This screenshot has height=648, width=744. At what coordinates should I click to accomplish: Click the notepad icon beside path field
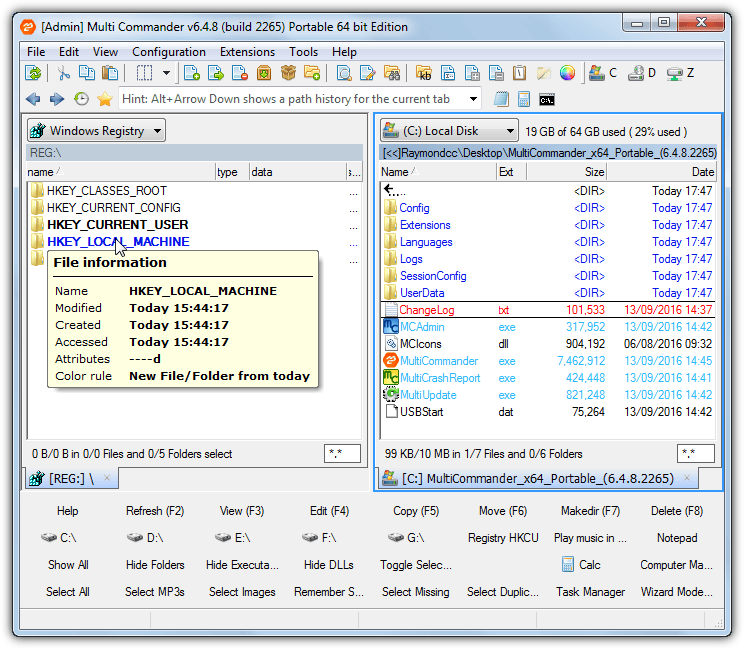501,99
